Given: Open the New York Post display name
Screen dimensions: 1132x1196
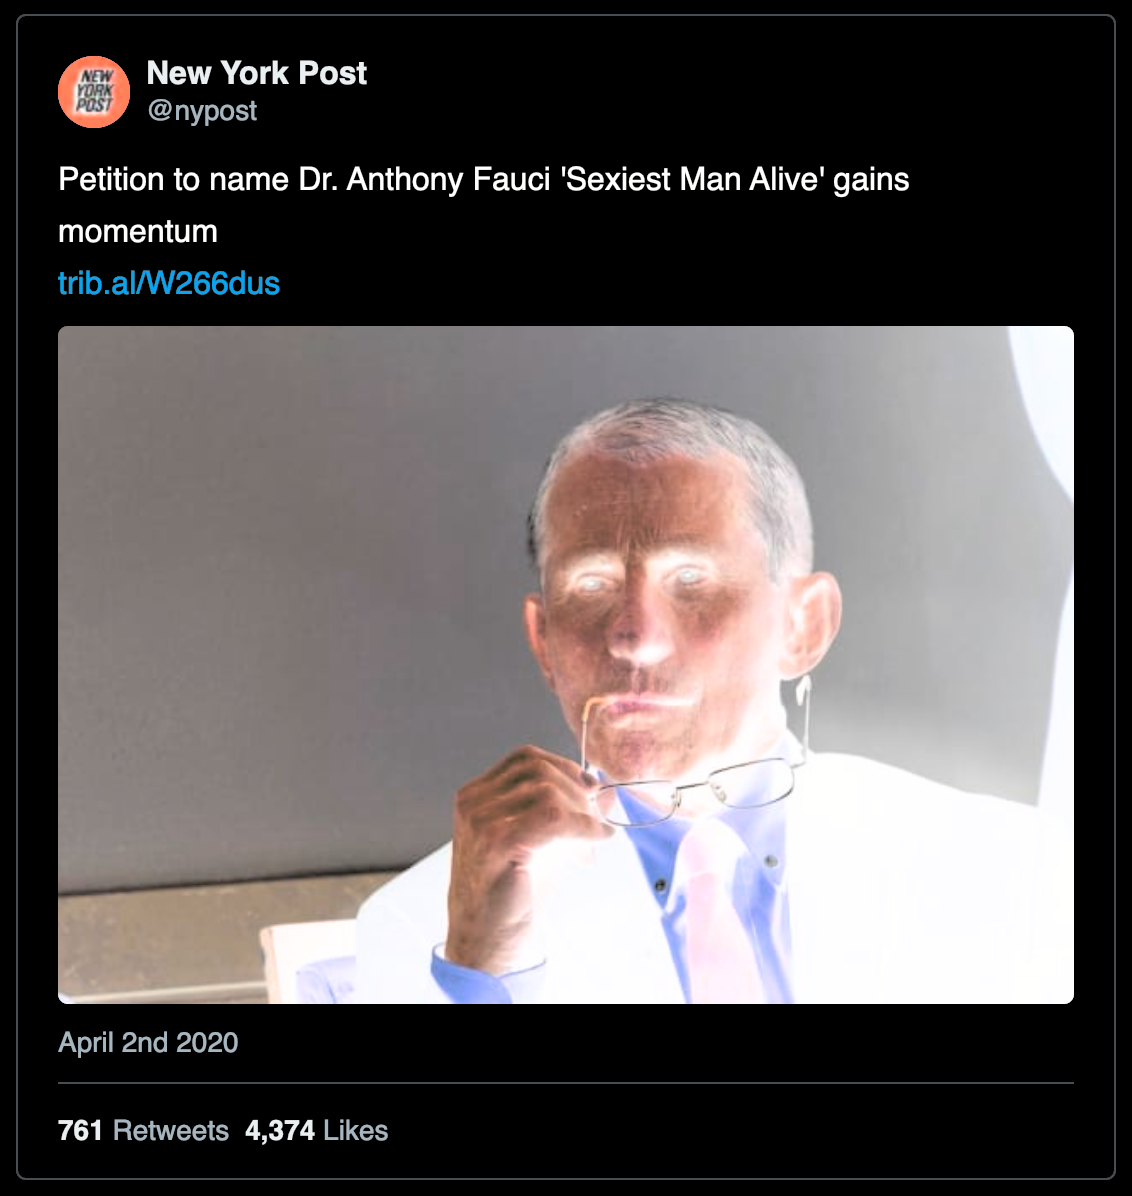Looking at the screenshot, I should (x=256, y=73).
